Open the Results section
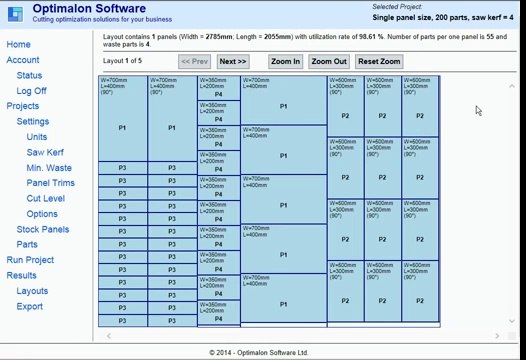This screenshot has width=526, height=360. tap(21, 275)
